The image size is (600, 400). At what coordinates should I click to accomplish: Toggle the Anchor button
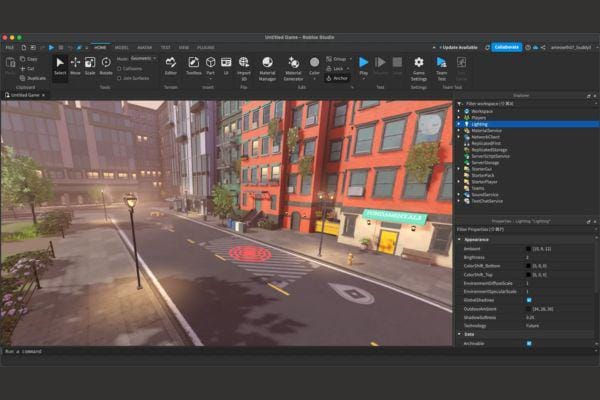tap(337, 78)
